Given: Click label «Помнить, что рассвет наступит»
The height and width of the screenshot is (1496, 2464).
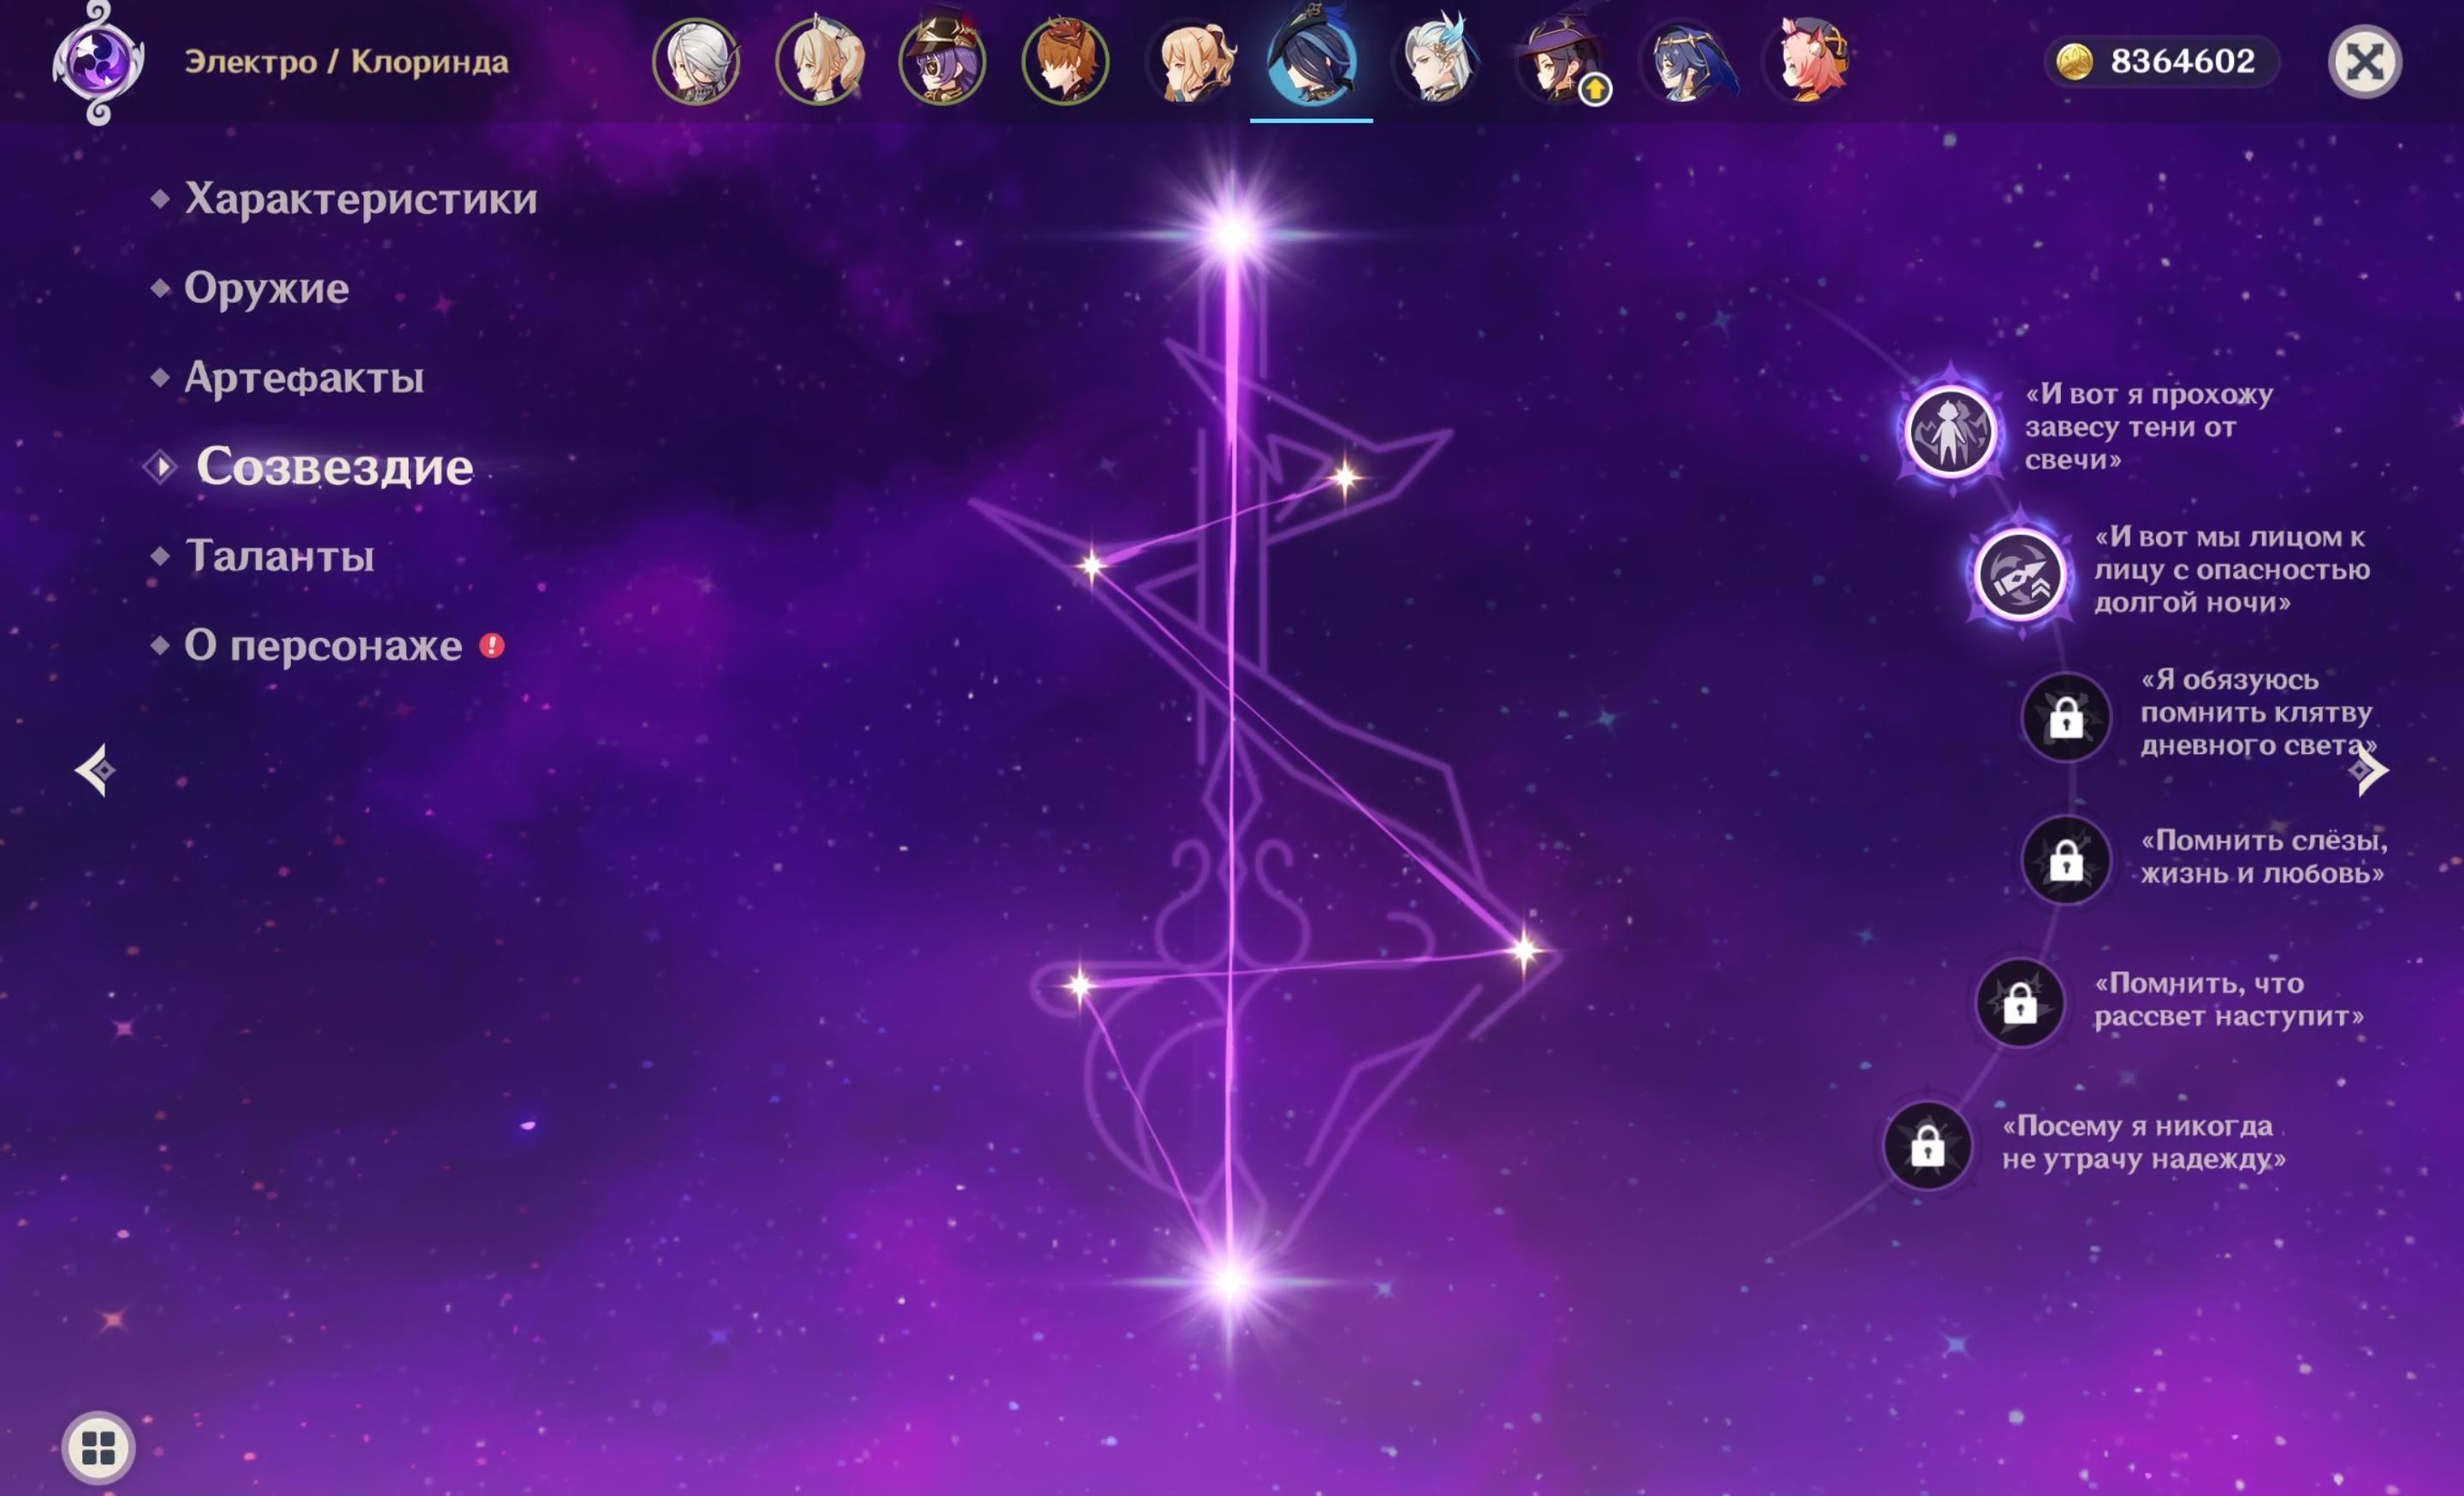Looking at the screenshot, I should click(x=2229, y=999).
